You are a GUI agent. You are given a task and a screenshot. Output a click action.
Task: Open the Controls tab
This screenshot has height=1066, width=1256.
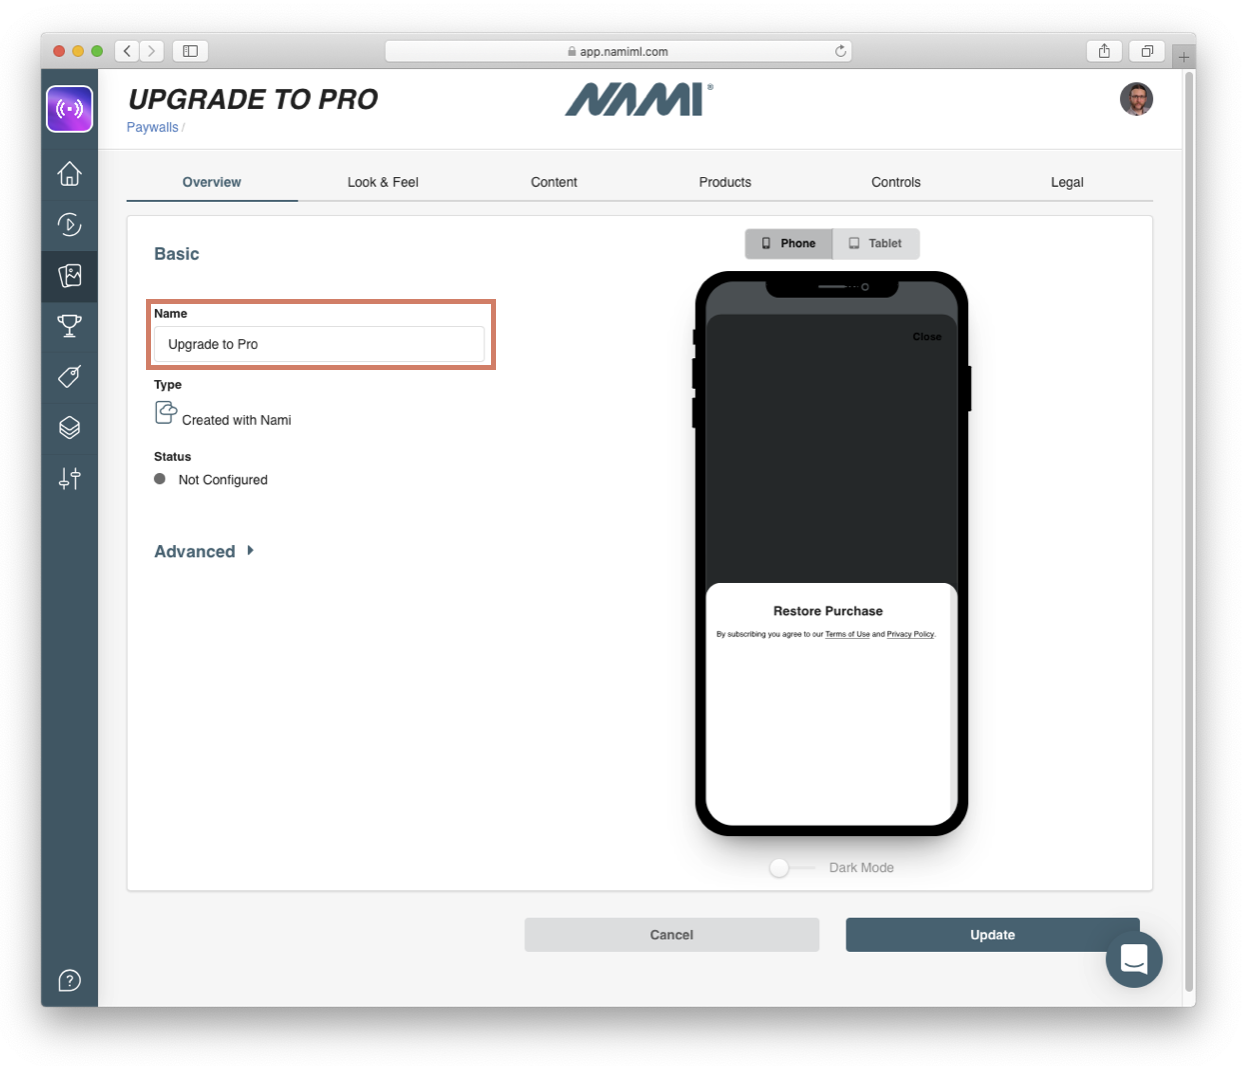[x=896, y=182]
